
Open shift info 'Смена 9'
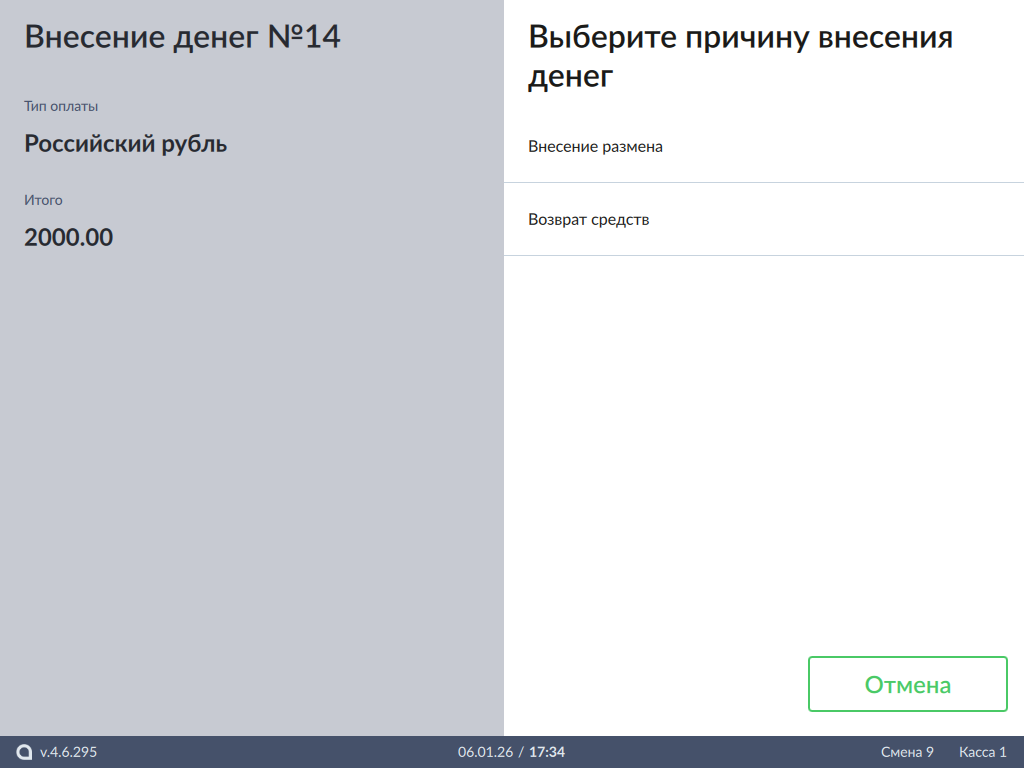coord(907,752)
